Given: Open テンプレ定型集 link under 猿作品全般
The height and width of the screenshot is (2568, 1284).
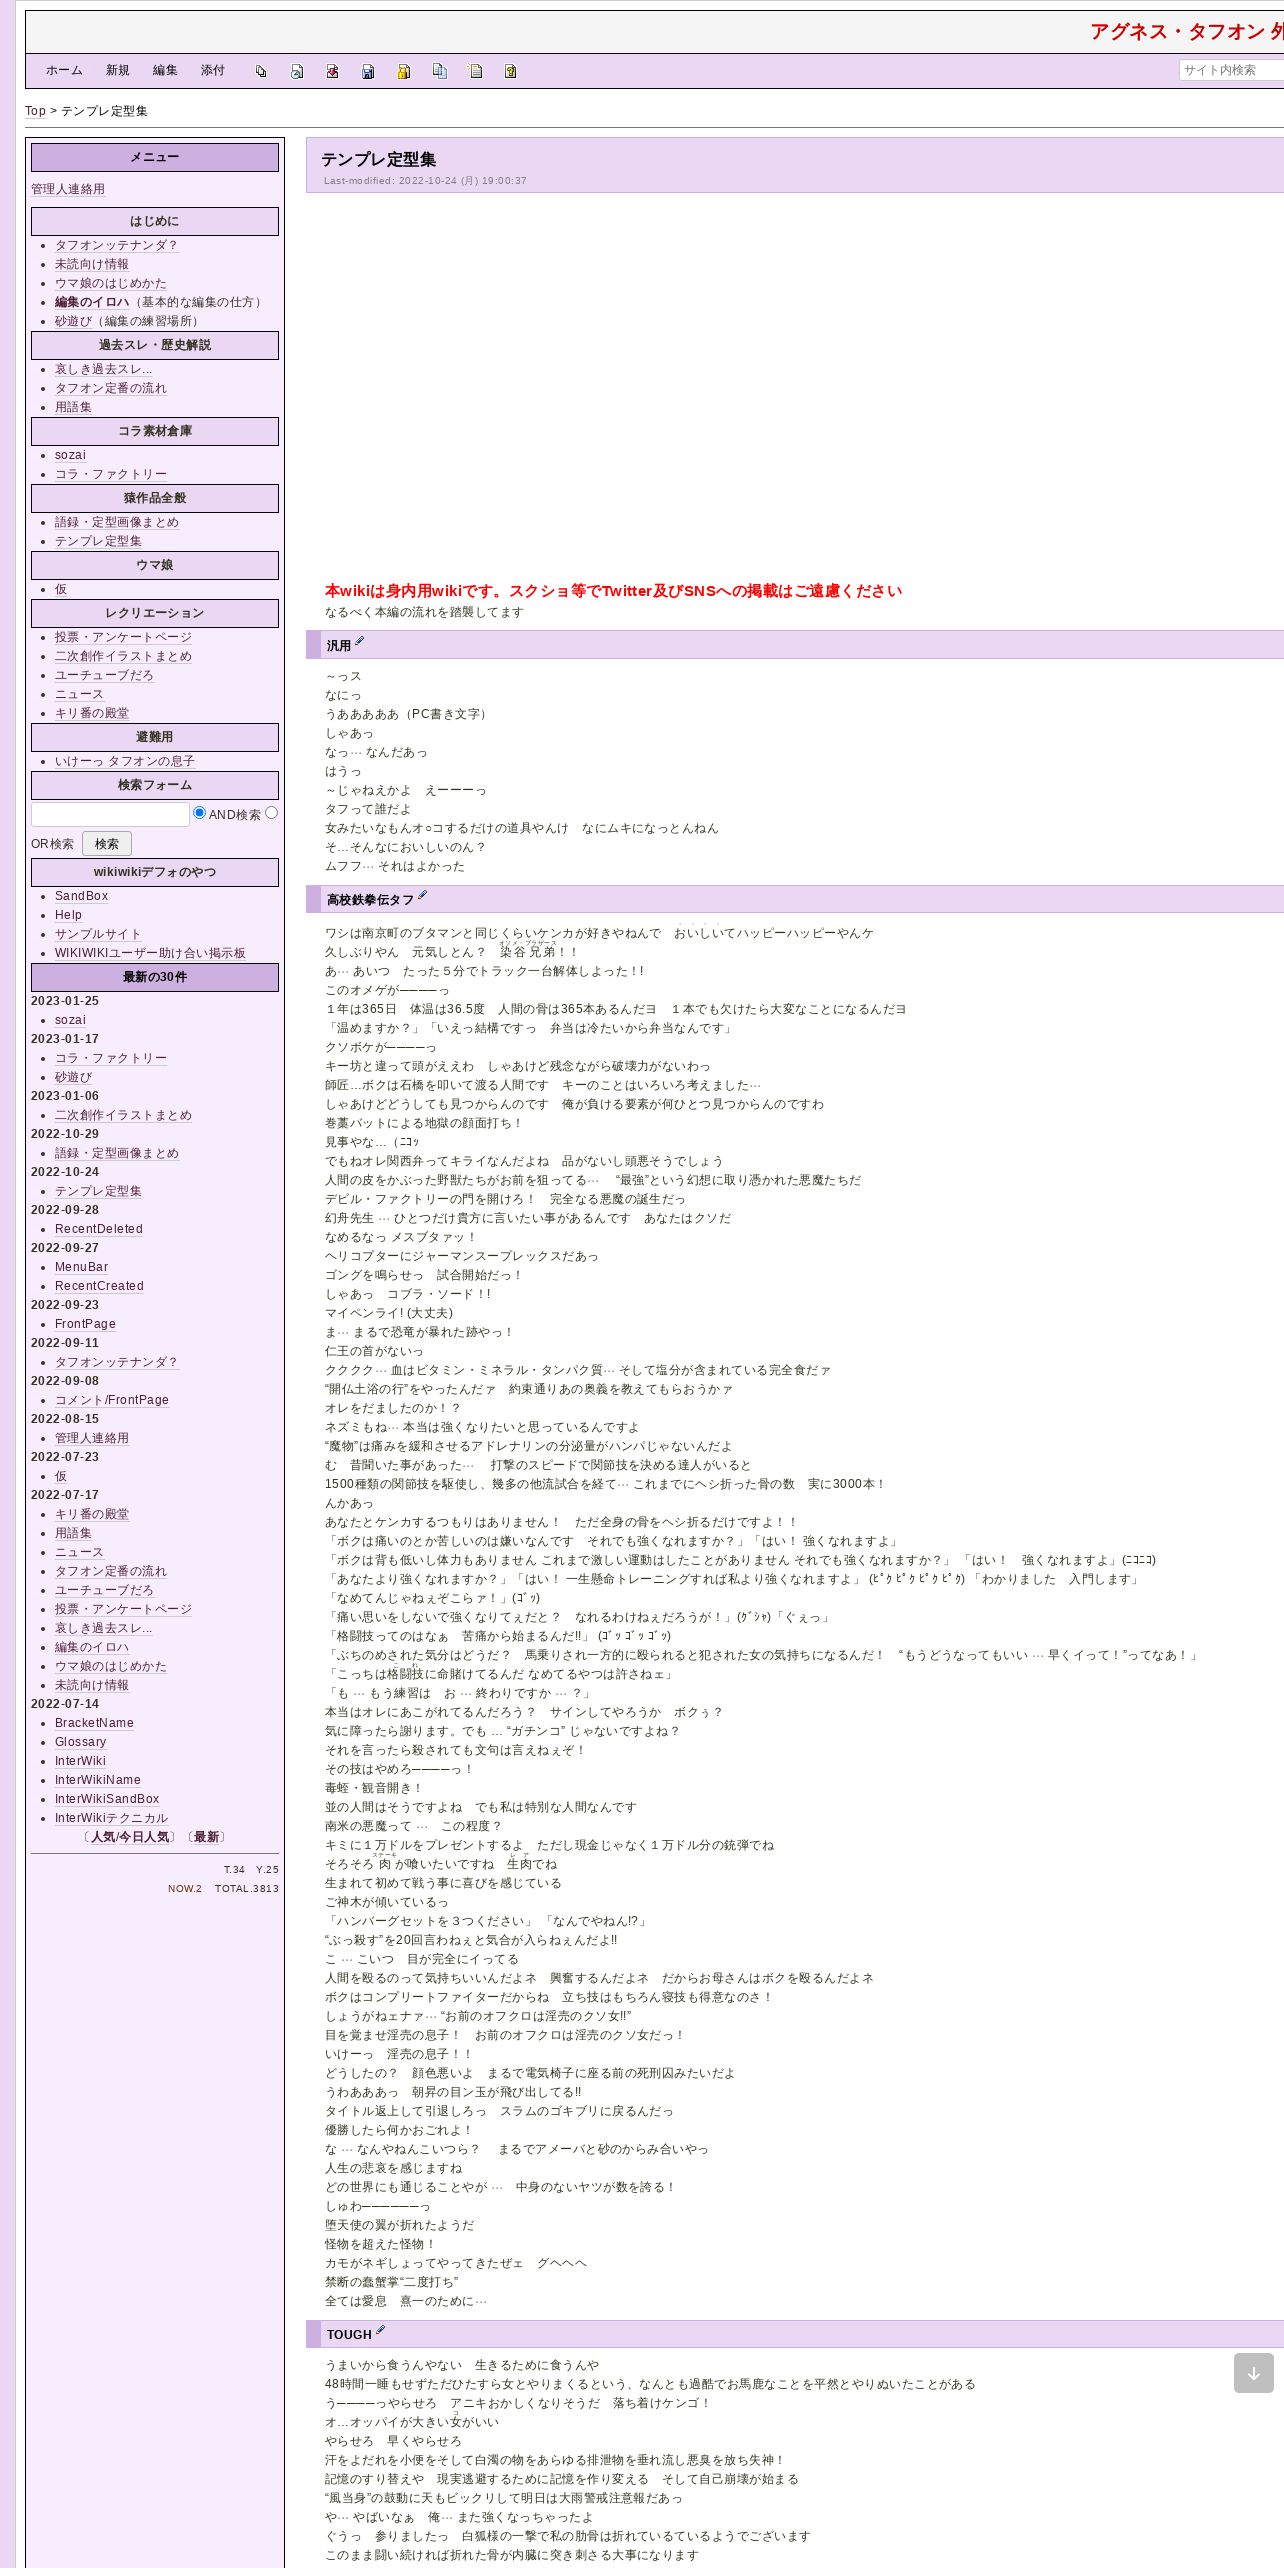Looking at the screenshot, I should pyautogui.click(x=98, y=541).
